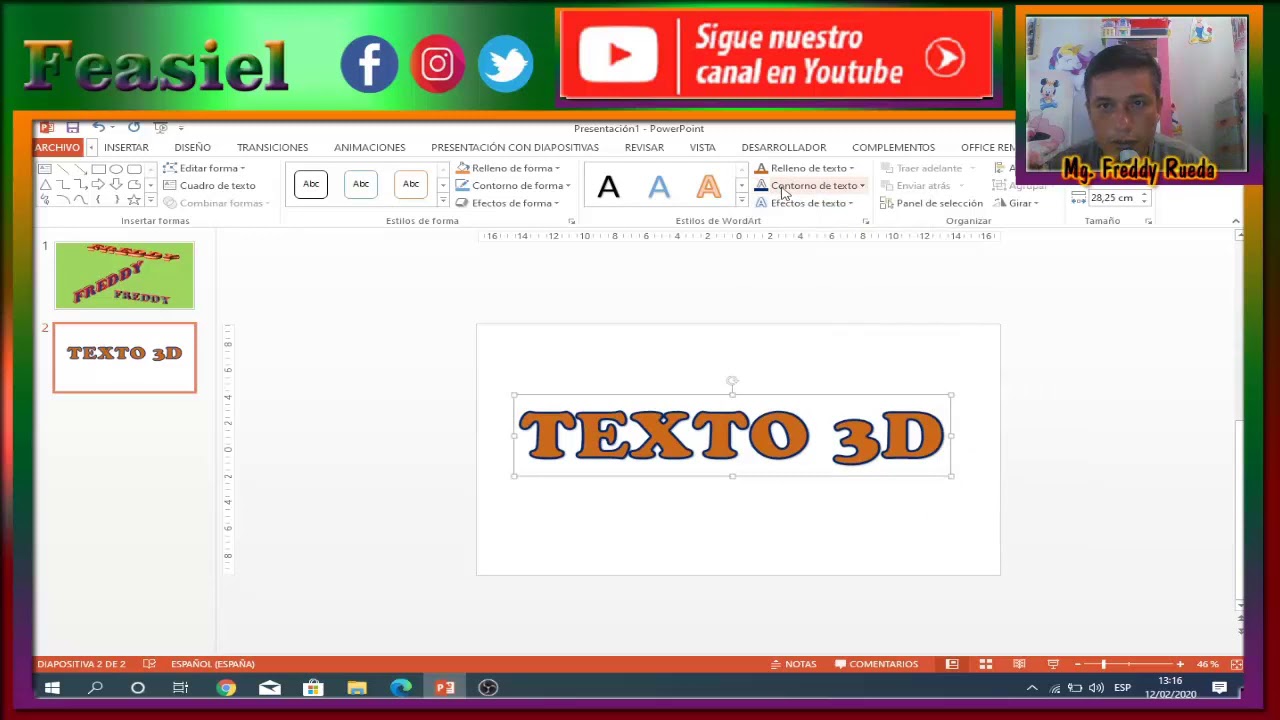Switch to DISEÑO tab
Screen dimensions: 1280x720
click(193, 147)
